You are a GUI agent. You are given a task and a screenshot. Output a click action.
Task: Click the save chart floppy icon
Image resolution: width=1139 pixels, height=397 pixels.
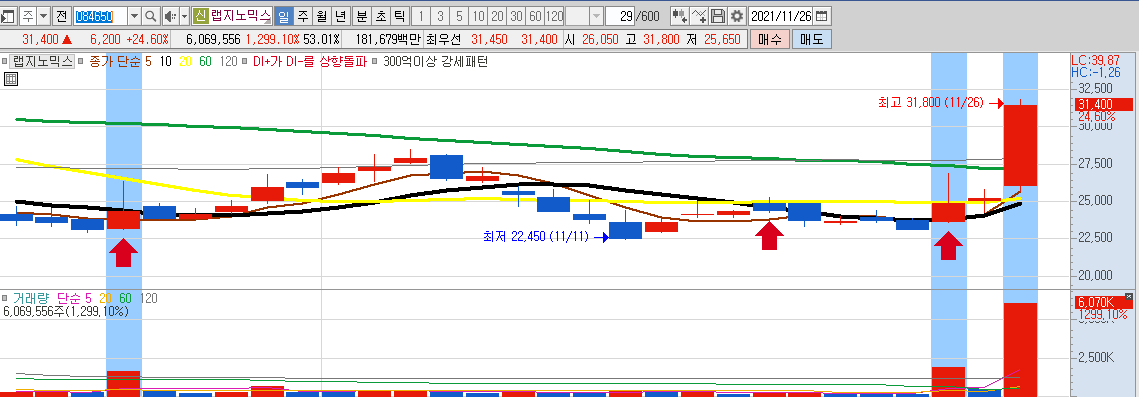pyautogui.click(x=718, y=15)
